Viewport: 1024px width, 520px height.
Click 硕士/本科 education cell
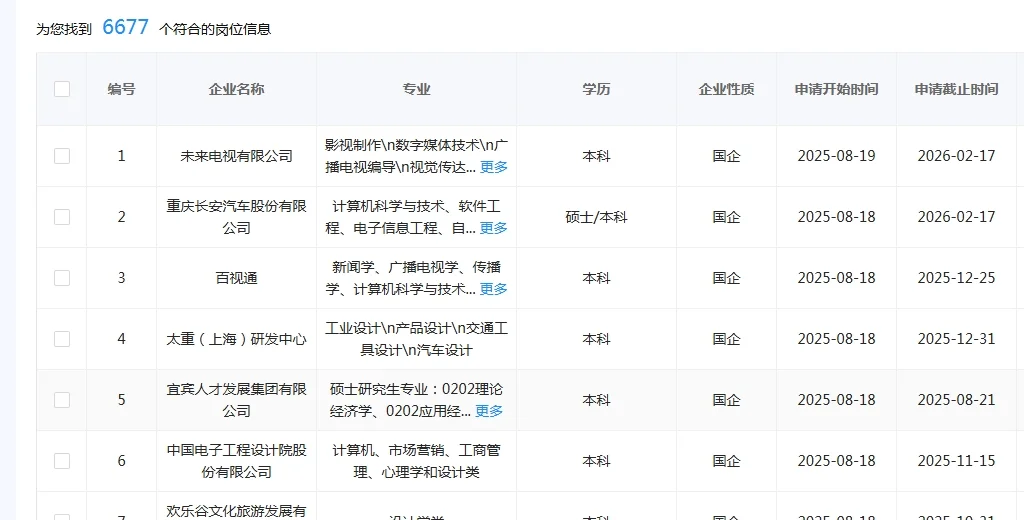596,217
